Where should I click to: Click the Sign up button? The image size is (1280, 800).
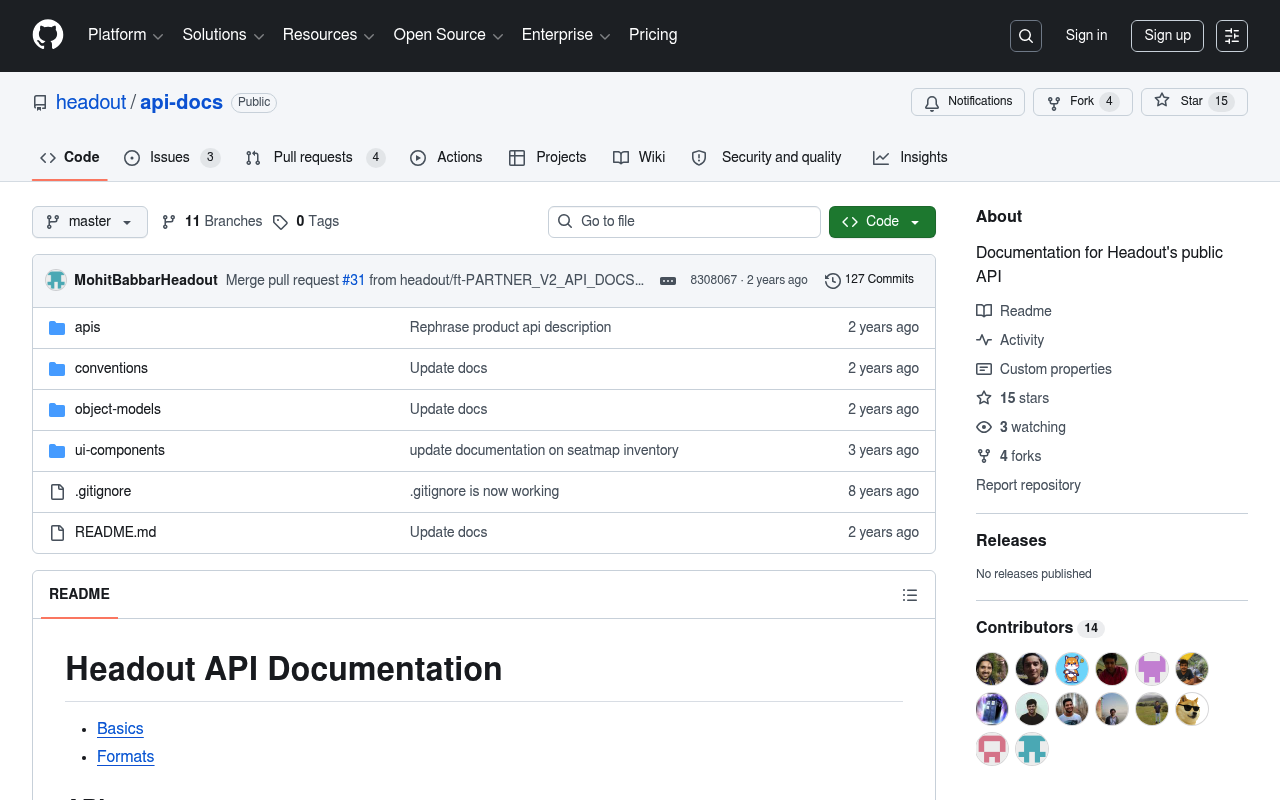[x=1168, y=36]
